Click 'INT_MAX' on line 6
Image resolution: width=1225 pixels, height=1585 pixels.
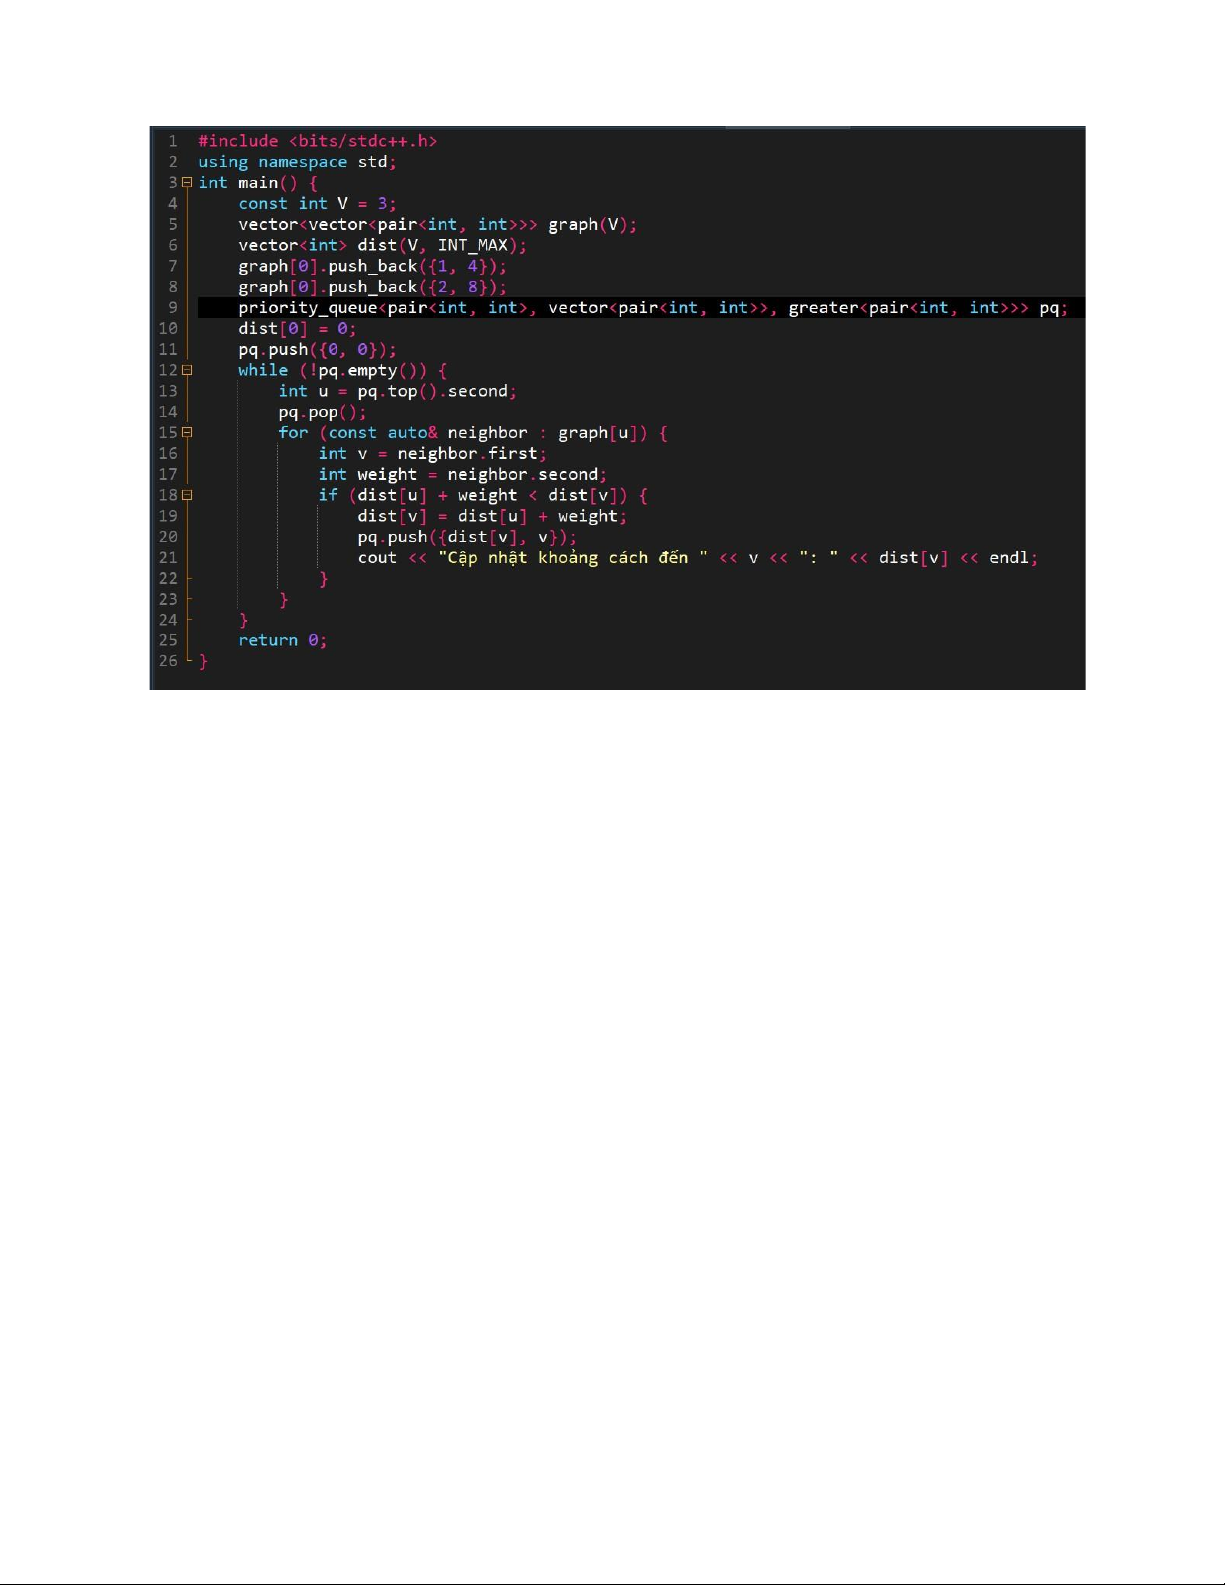pyautogui.click(x=473, y=246)
